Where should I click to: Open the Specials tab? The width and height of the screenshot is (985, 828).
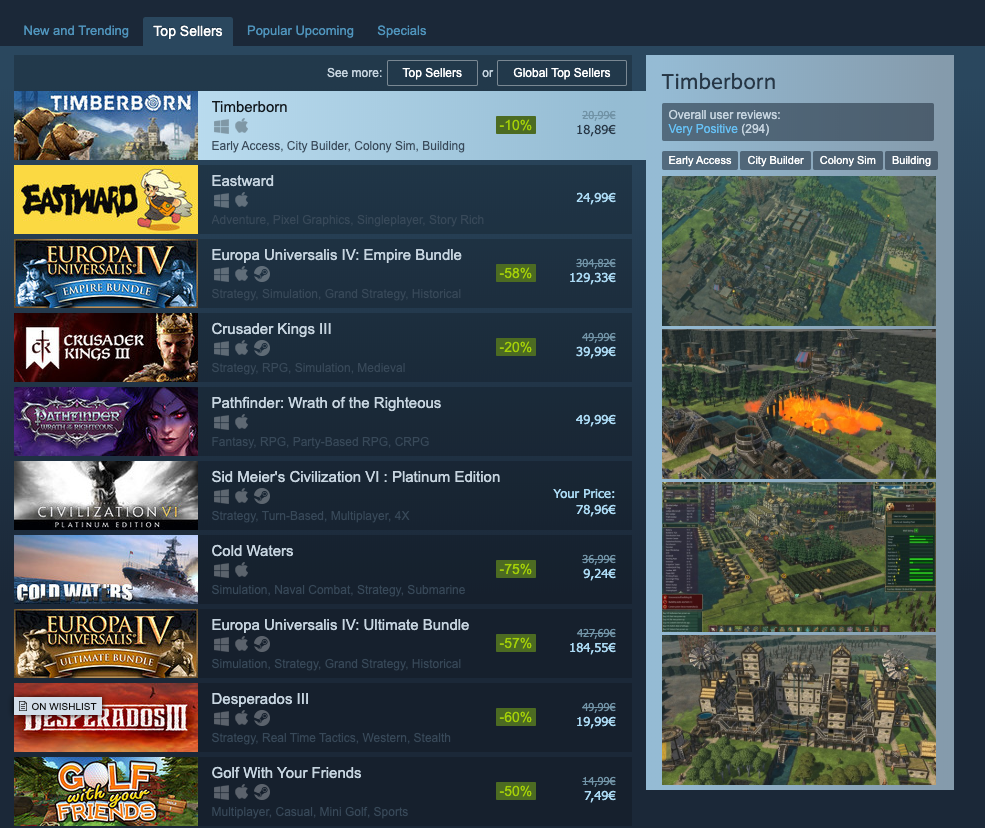pyautogui.click(x=401, y=31)
